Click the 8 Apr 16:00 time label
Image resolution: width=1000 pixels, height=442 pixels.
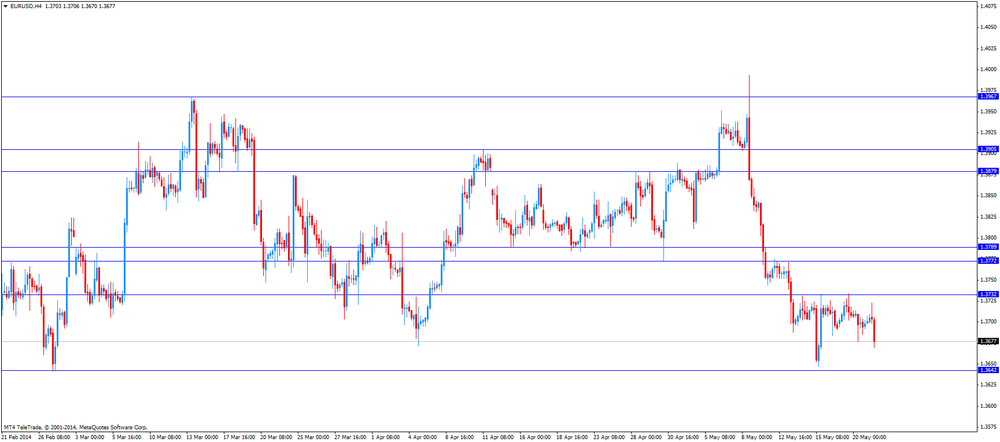click(x=462, y=438)
